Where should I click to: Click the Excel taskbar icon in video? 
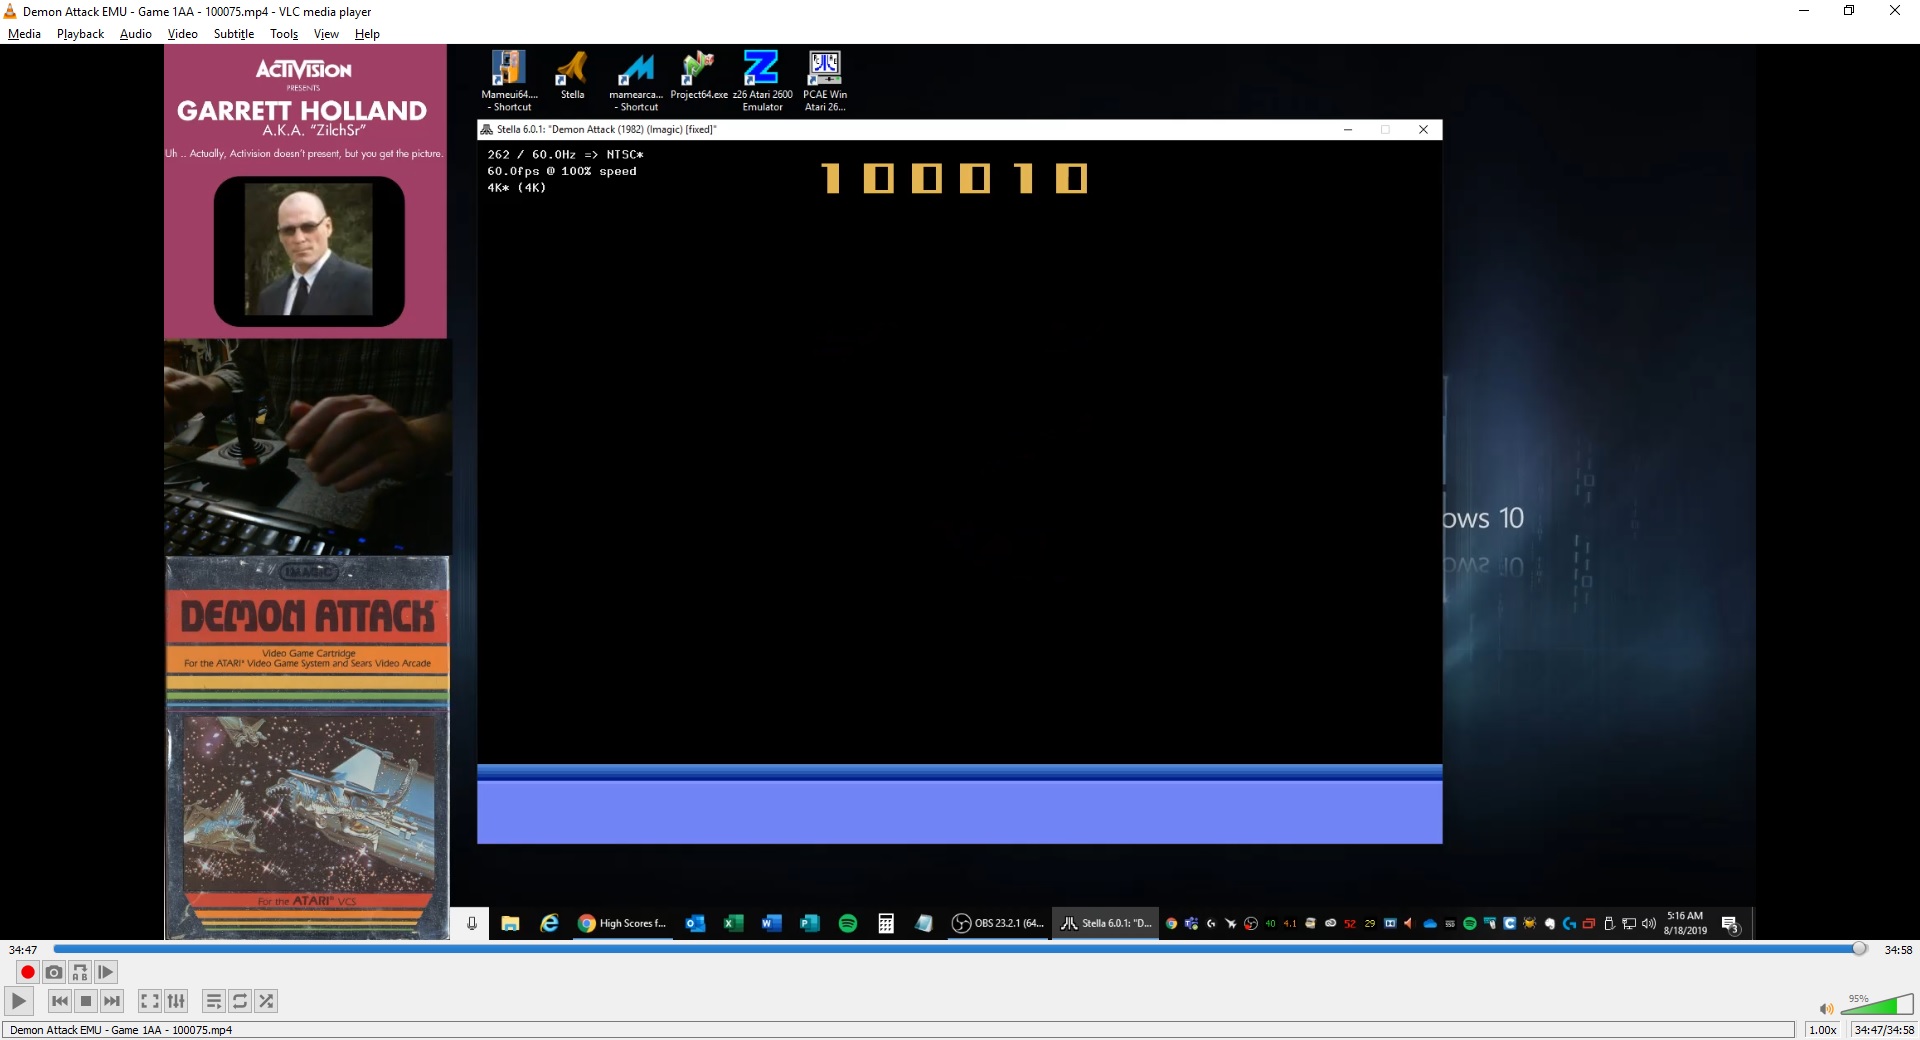(733, 923)
